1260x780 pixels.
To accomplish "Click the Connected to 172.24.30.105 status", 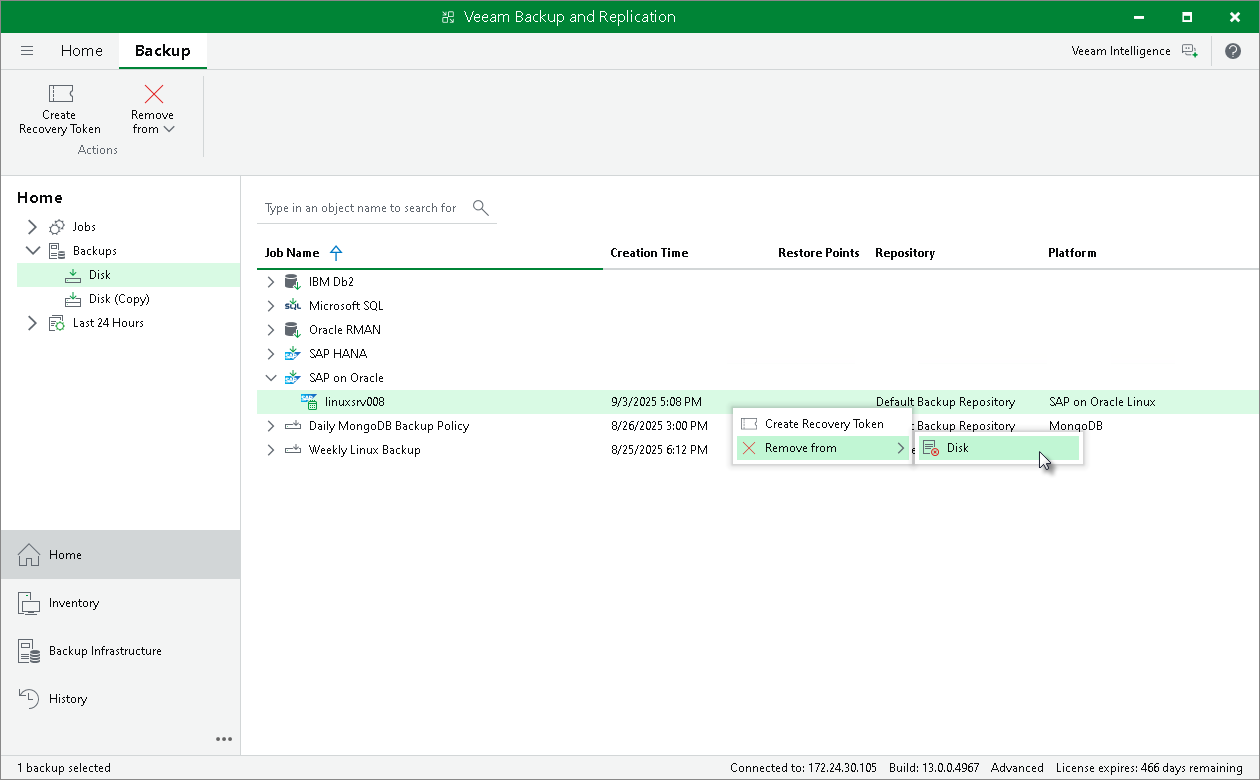I will 803,768.
